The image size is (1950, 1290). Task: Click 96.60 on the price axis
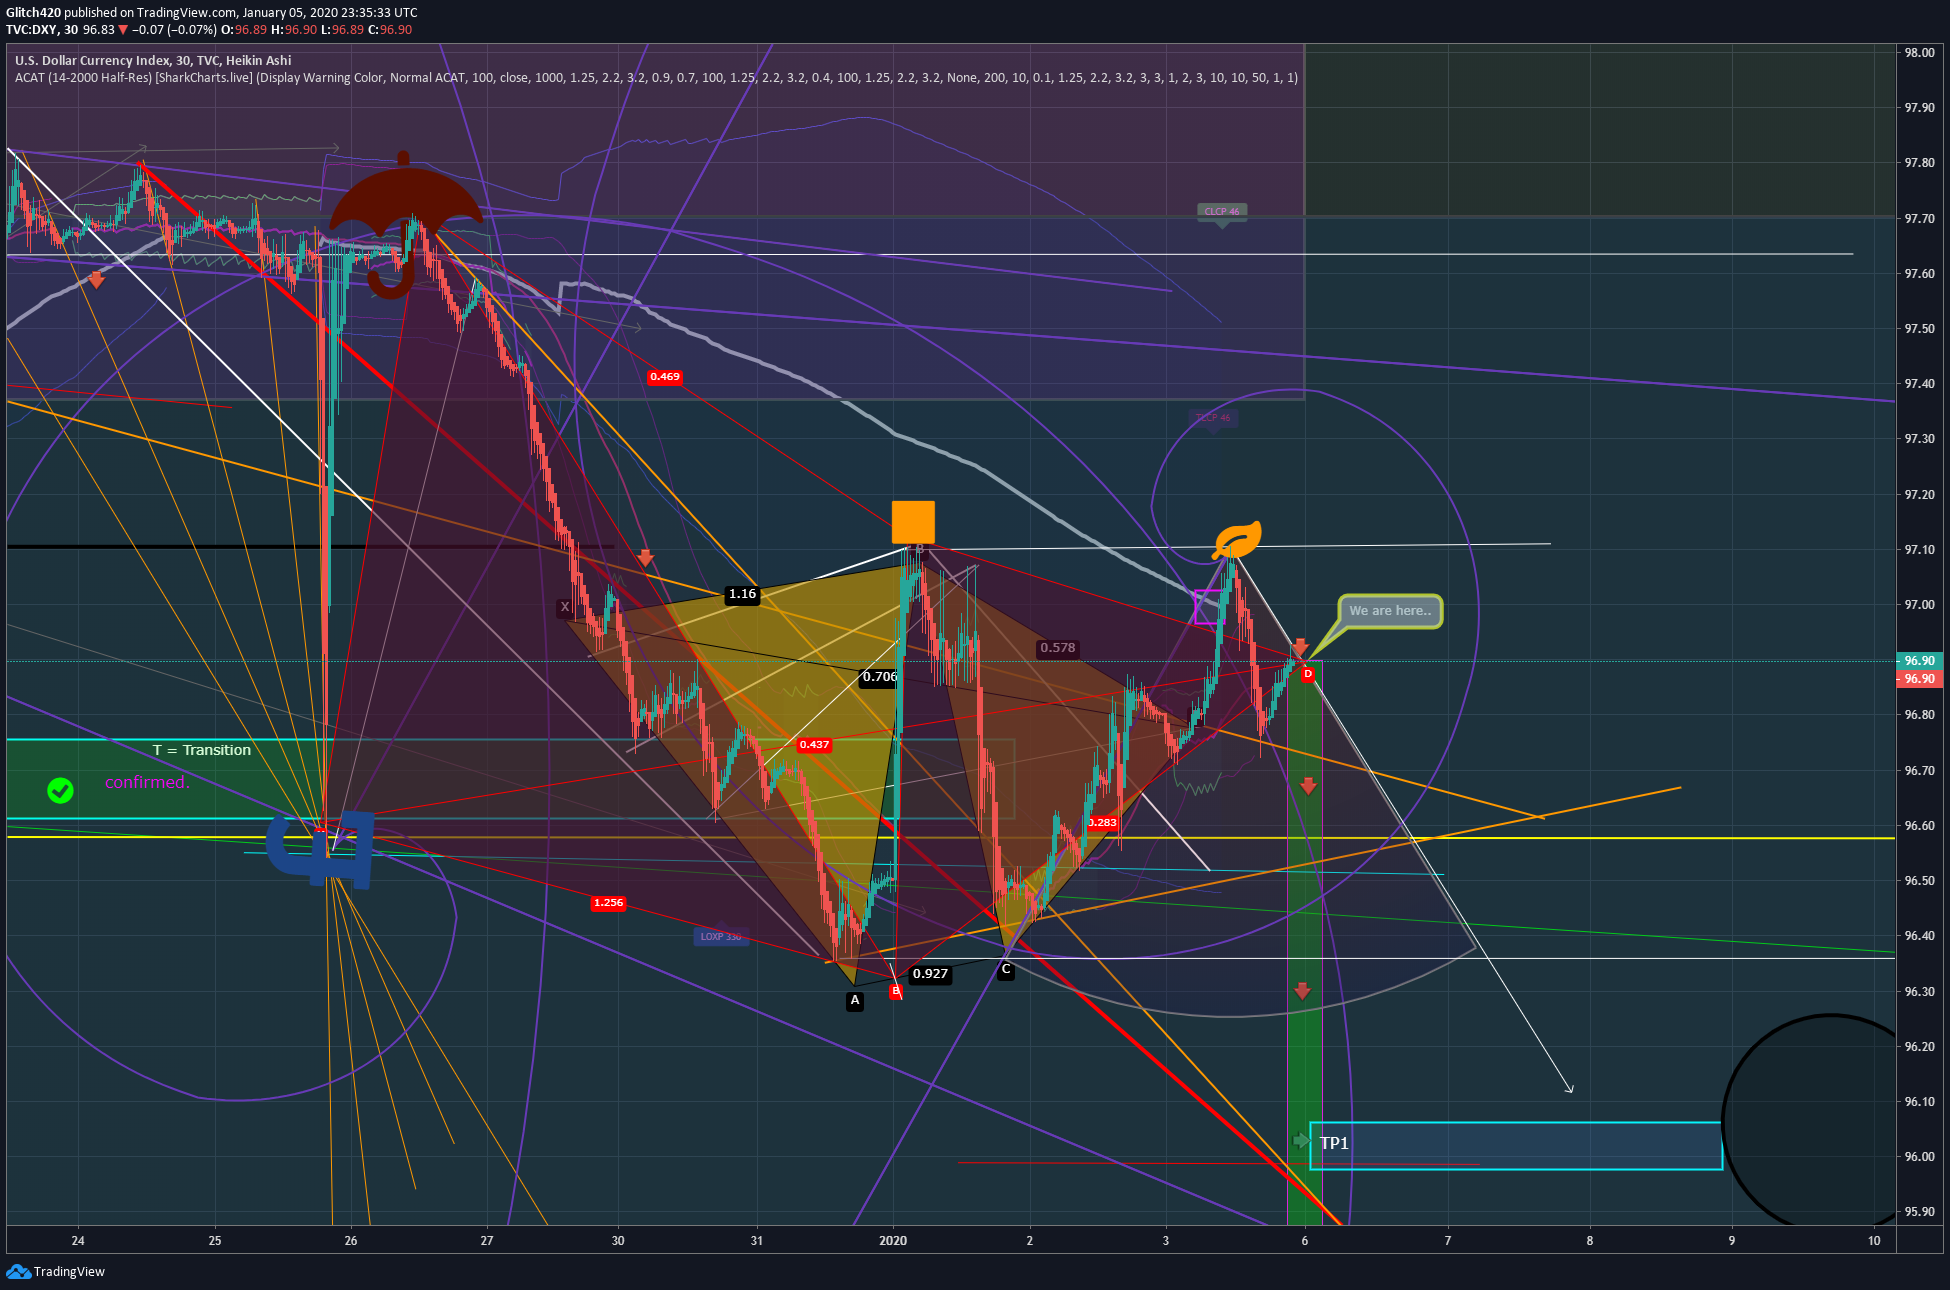1919,826
